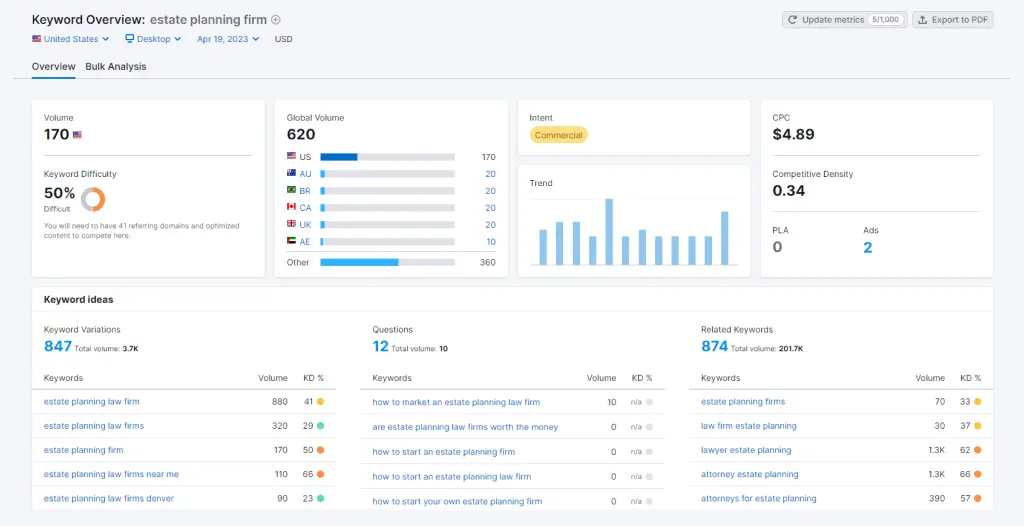Click volume value 880 in Keyword Variations
Viewport: 1024px width, 526px height.
pos(280,401)
